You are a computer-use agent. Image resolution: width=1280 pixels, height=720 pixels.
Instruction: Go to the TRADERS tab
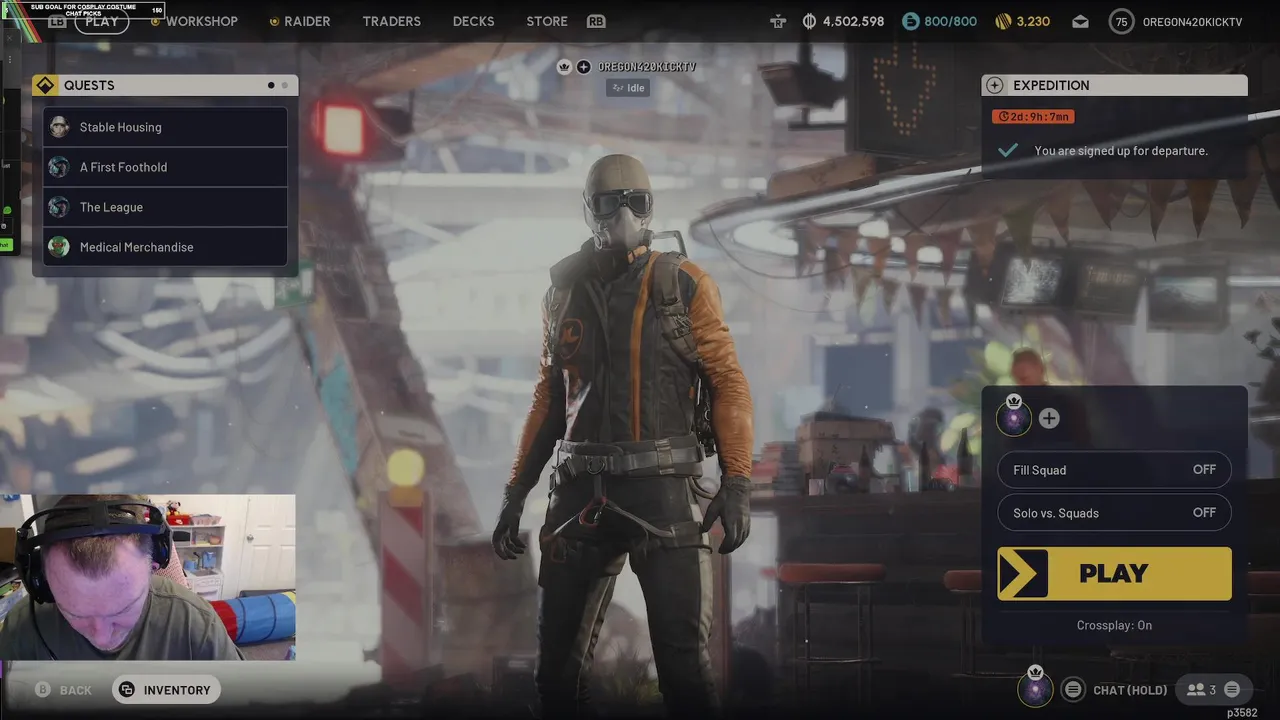pyautogui.click(x=391, y=21)
